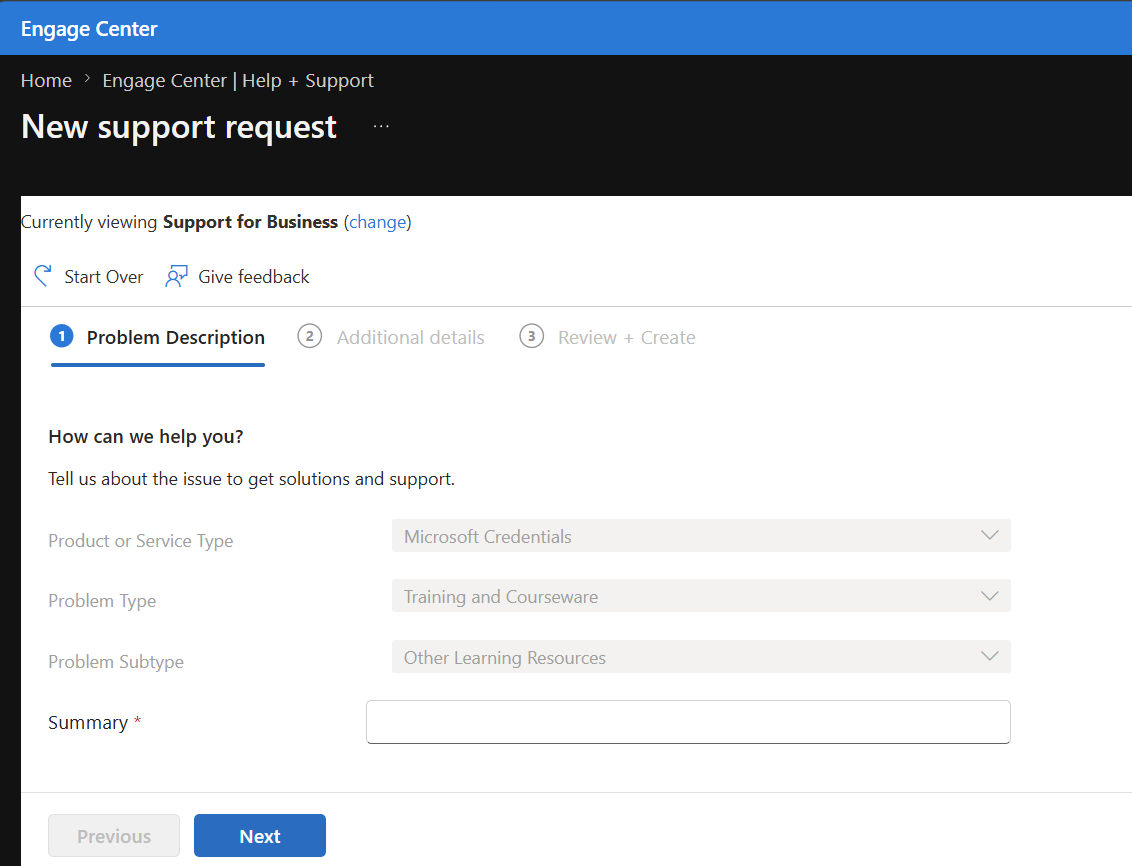Click the Support for Business text
This screenshot has height=866, width=1132.
click(251, 222)
